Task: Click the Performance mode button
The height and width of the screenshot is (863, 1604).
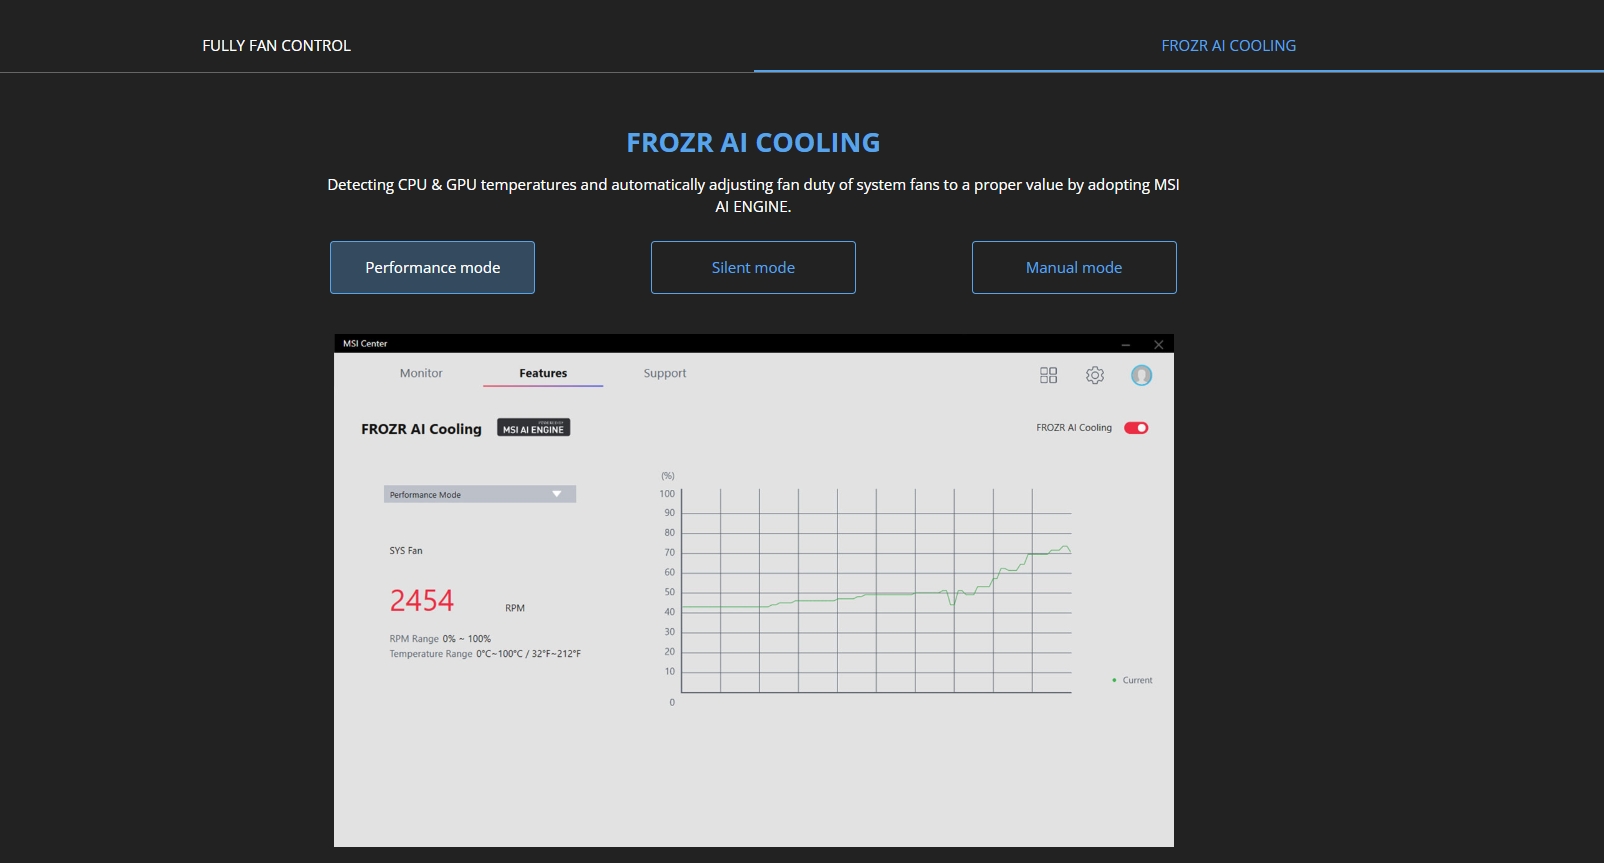Action: [x=432, y=268]
